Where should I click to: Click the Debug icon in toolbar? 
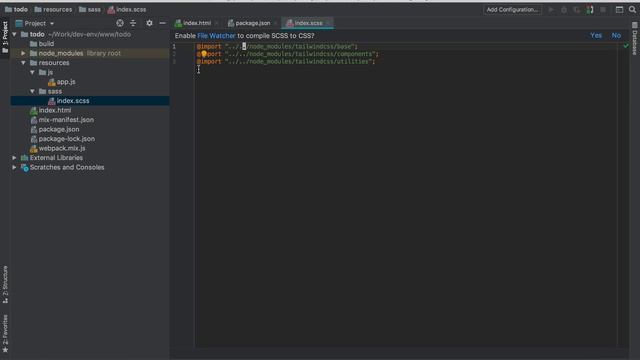tap(564, 9)
